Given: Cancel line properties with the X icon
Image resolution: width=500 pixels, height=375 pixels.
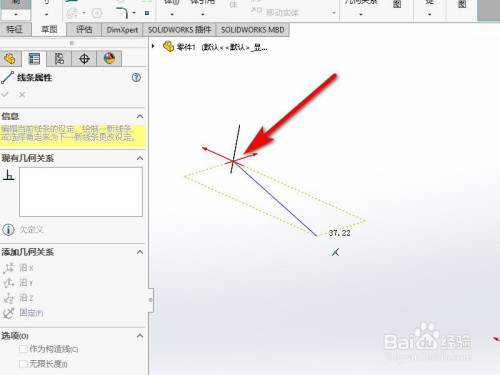Looking at the screenshot, I should [22, 95].
